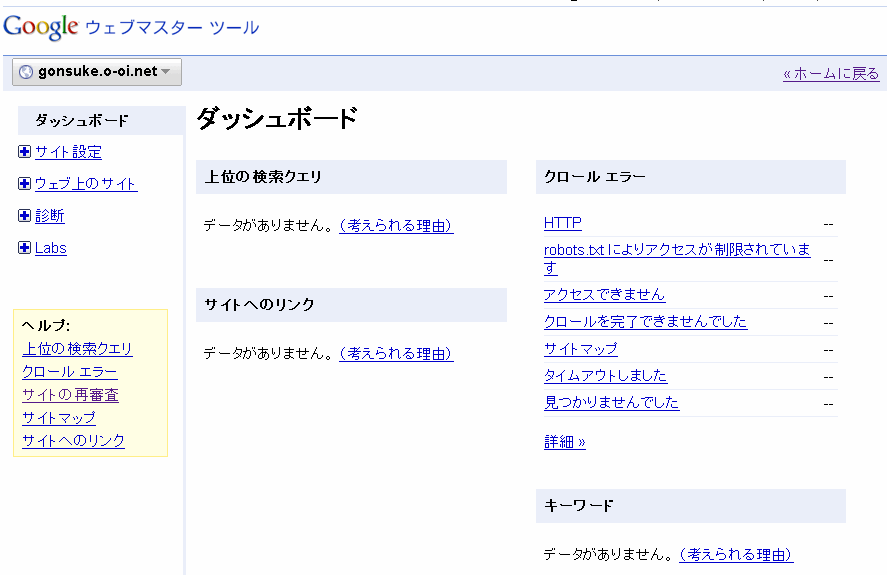The width and height of the screenshot is (887, 575).
Task: Click the globe icon beside gonsuke.o-oi.net
Action: pos(25,72)
